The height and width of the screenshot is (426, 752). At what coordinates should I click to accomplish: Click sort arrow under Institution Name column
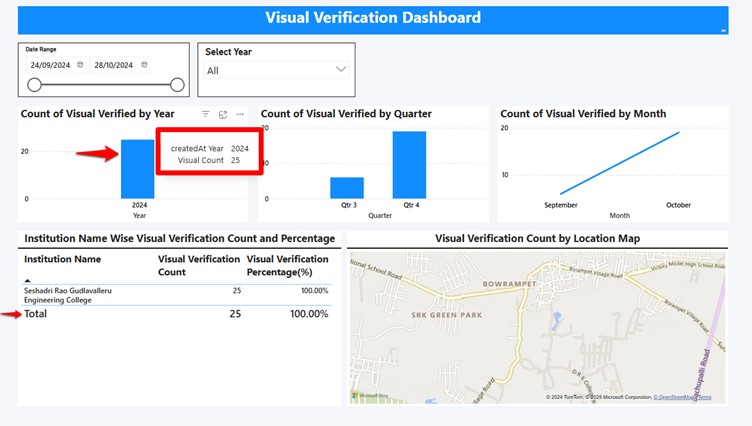point(27,281)
